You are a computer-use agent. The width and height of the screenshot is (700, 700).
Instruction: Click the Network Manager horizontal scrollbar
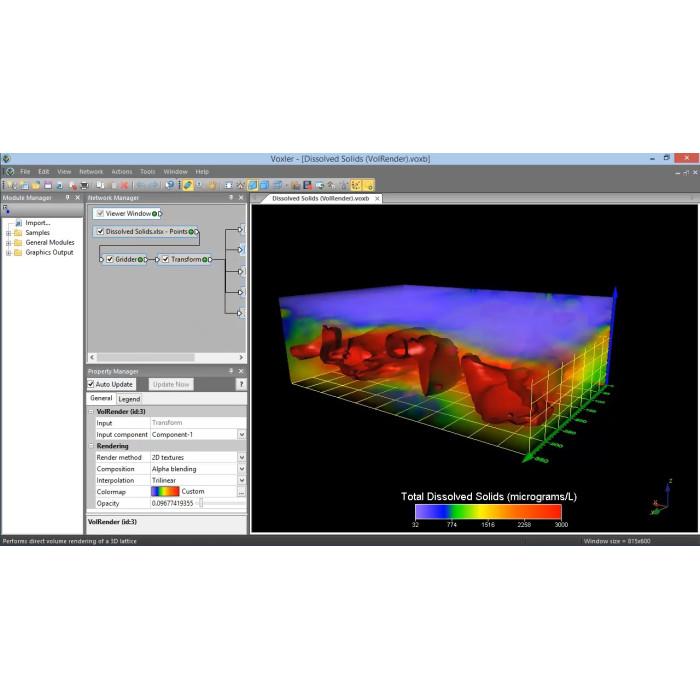pos(166,357)
